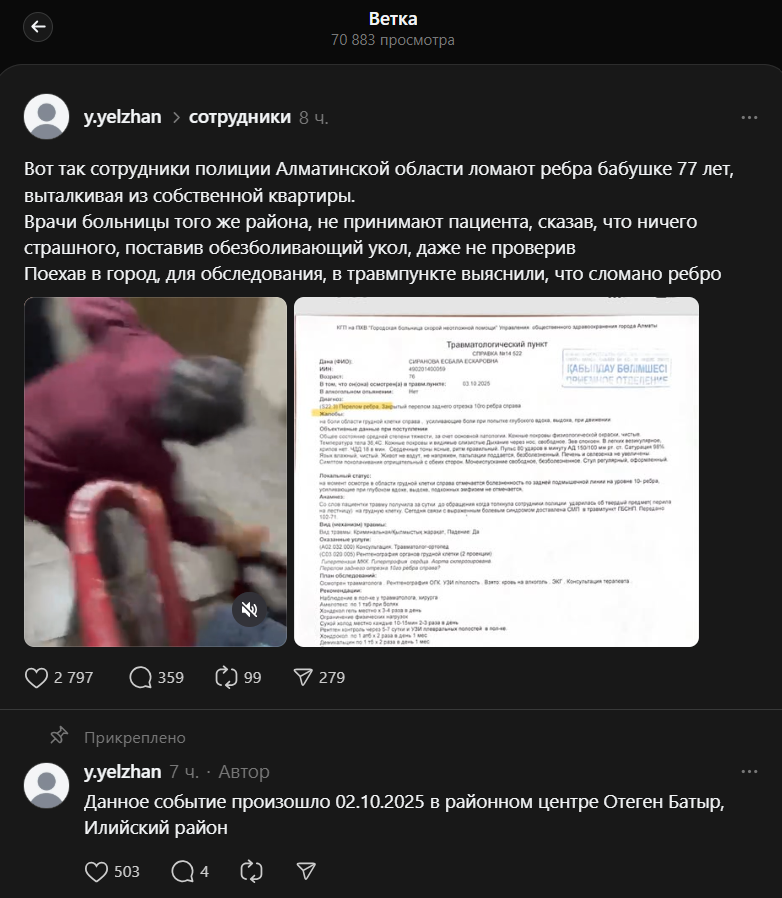Repost the main thread with 99 reposts

pyautogui.click(x=226, y=678)
